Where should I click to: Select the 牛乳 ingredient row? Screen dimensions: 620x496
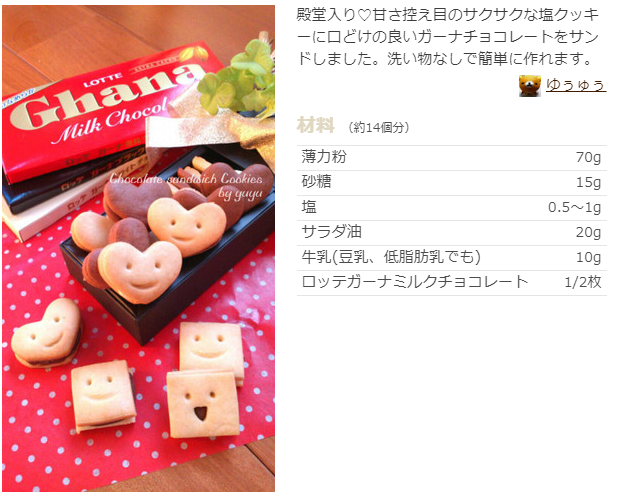[452, 257]
